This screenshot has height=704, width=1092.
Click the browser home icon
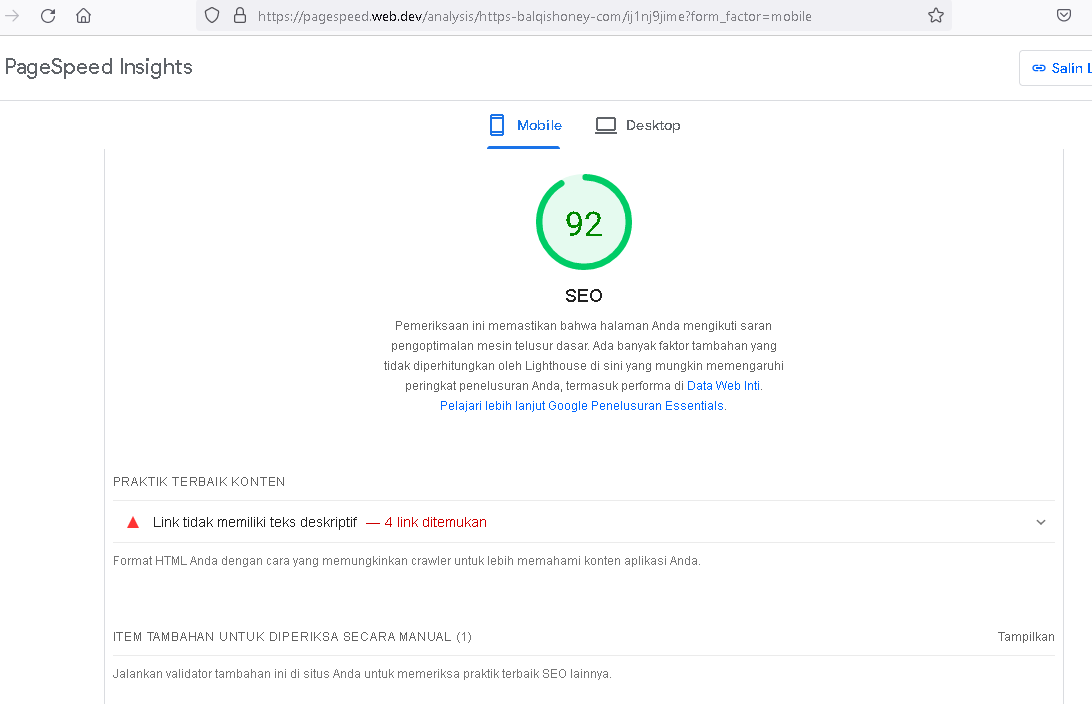point(84,16)
